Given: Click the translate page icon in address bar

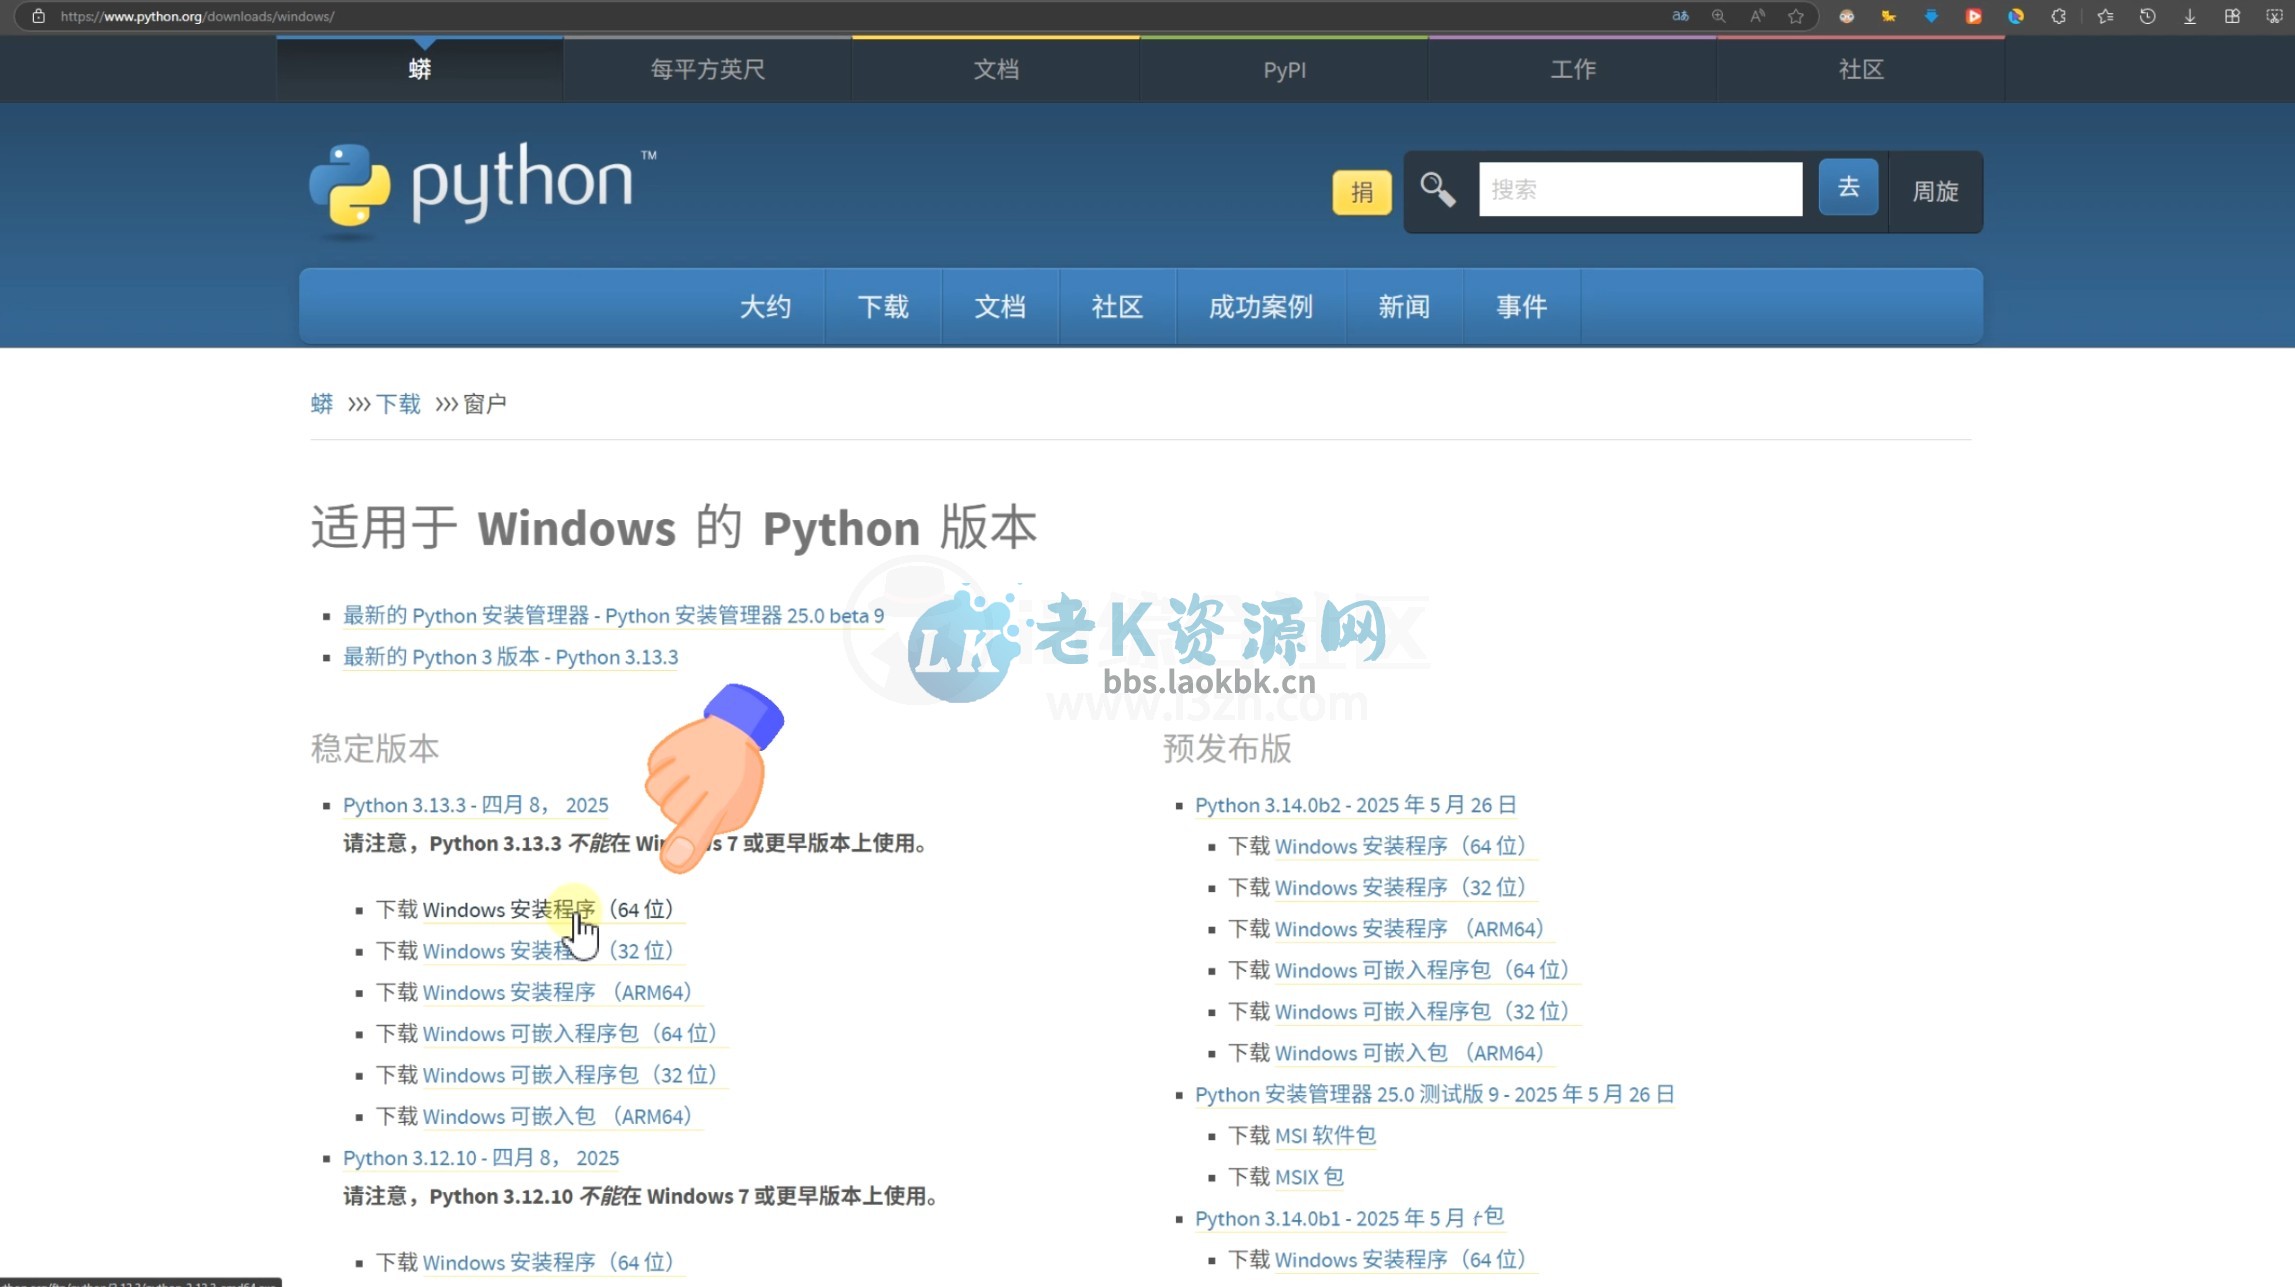Looking at the screenshot, I should click(x=1680, y=16).
